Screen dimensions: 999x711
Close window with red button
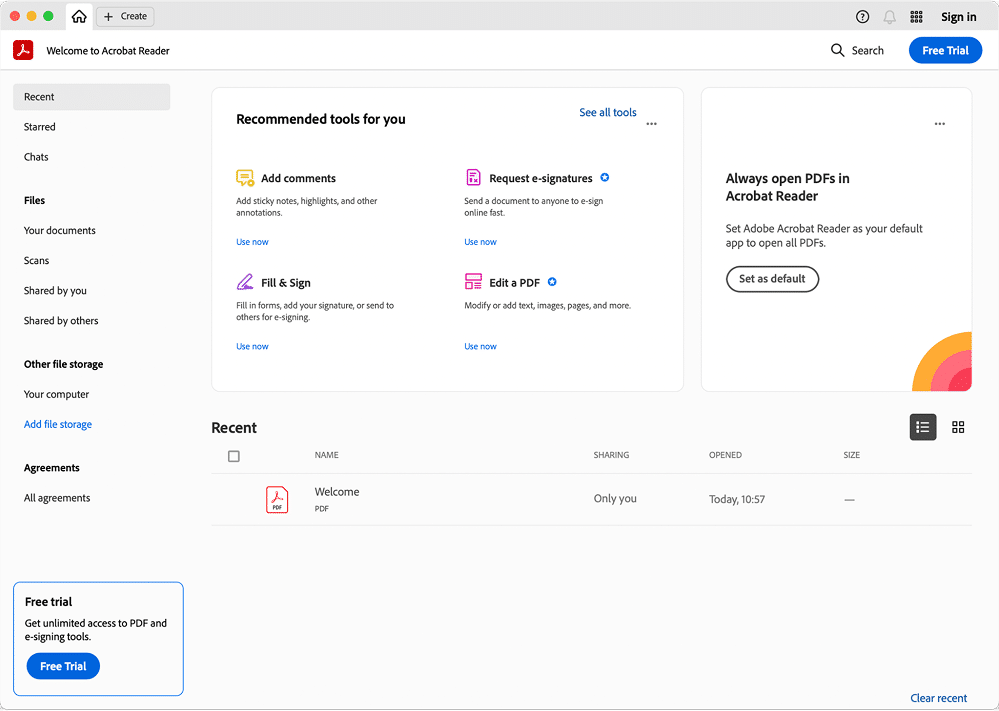pos(15,16)
